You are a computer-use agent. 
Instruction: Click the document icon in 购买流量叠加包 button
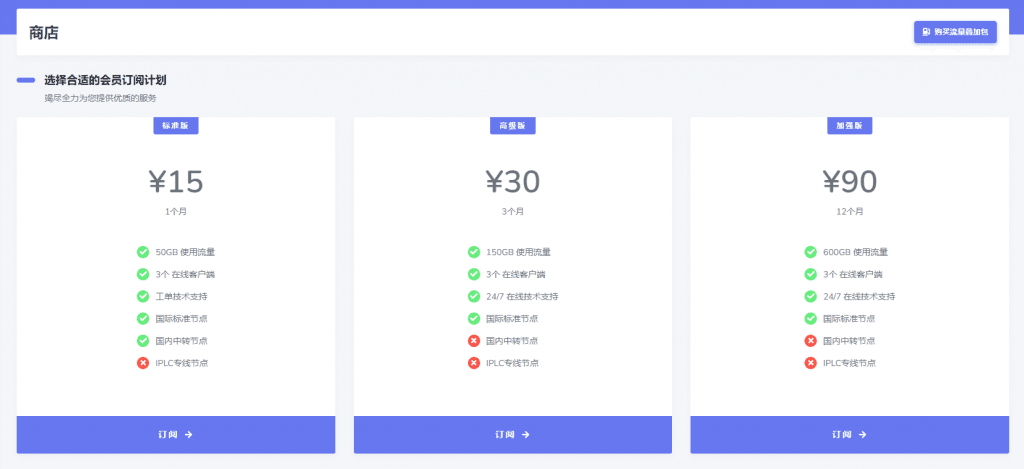[926, 32]
